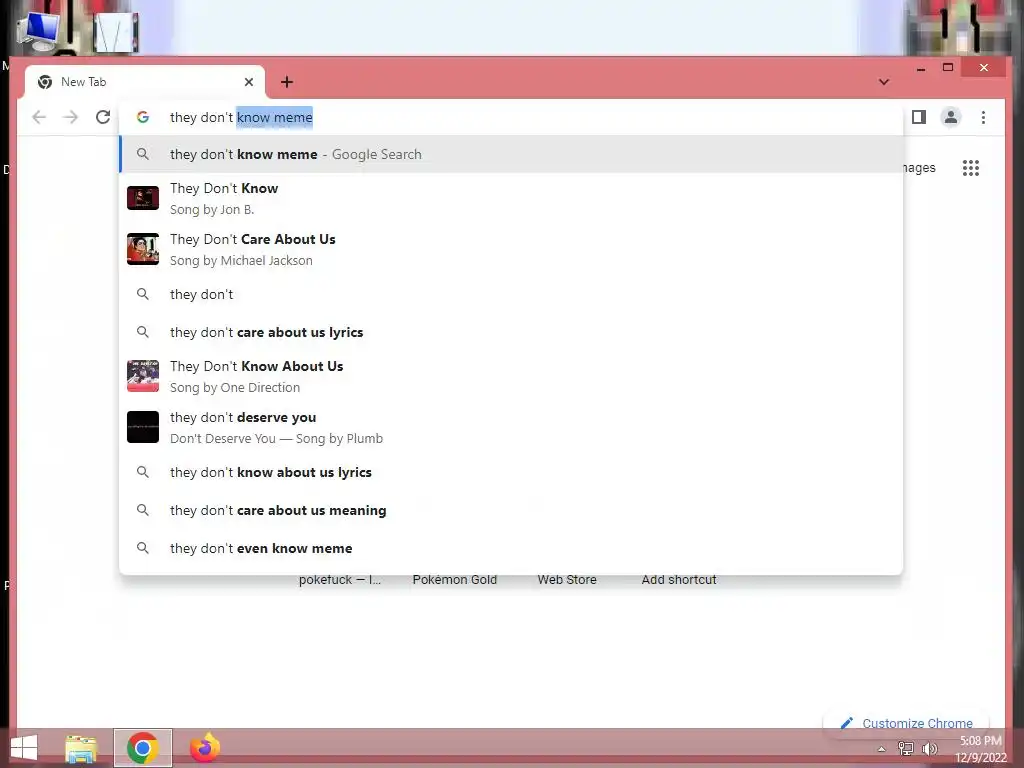Click the Michael Jackson song thumbnail
Image resolution: width=1024 pixels, height=768 pixels.
pyautogui.click(x=143, y=249)
